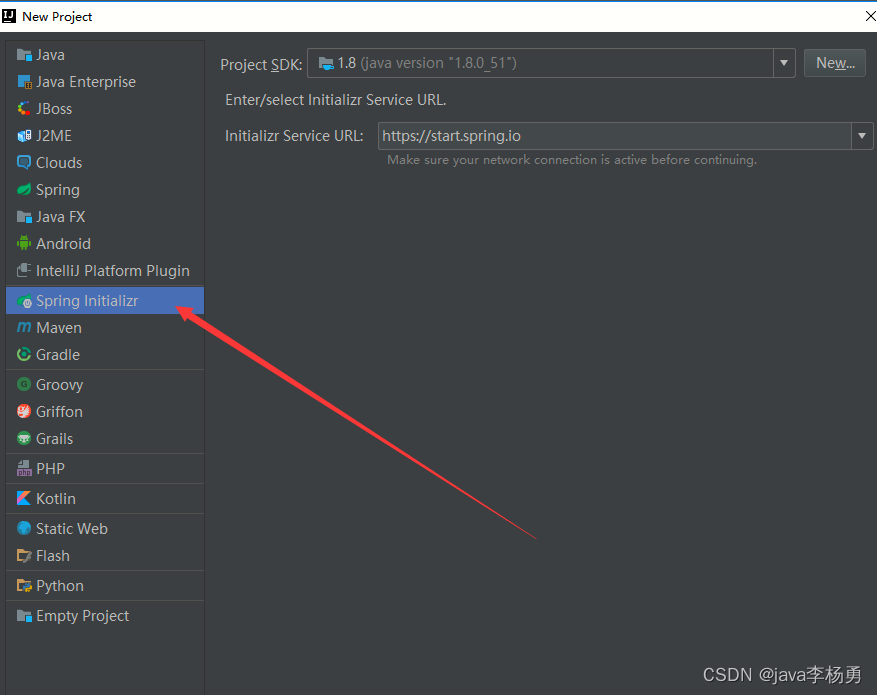The width and height of the screenshot is (877, 695).
Task: Pick the Empty Project label
Action: (83, 616)
